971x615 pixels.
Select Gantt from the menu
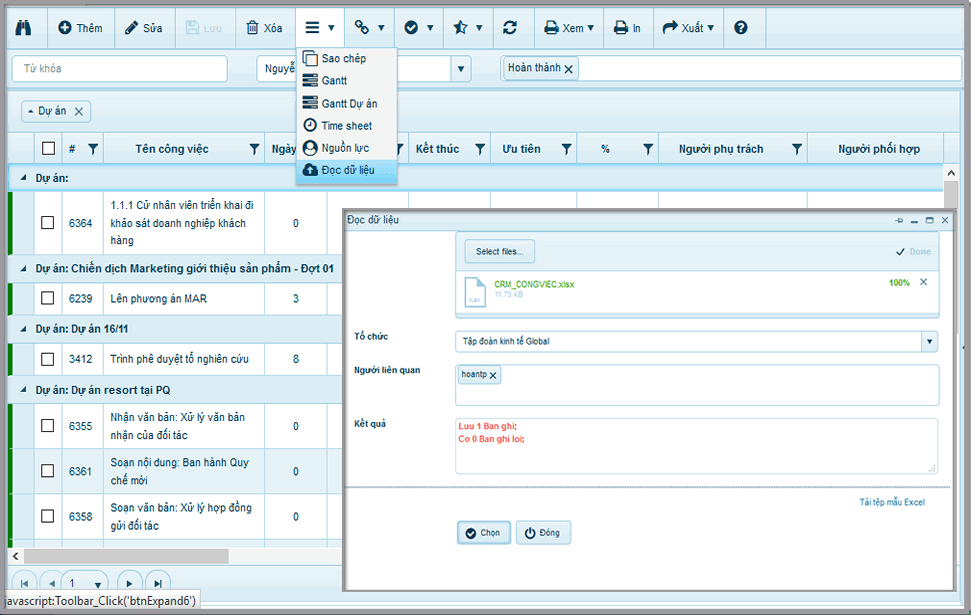pyautogui.click(x=346, y=81)
